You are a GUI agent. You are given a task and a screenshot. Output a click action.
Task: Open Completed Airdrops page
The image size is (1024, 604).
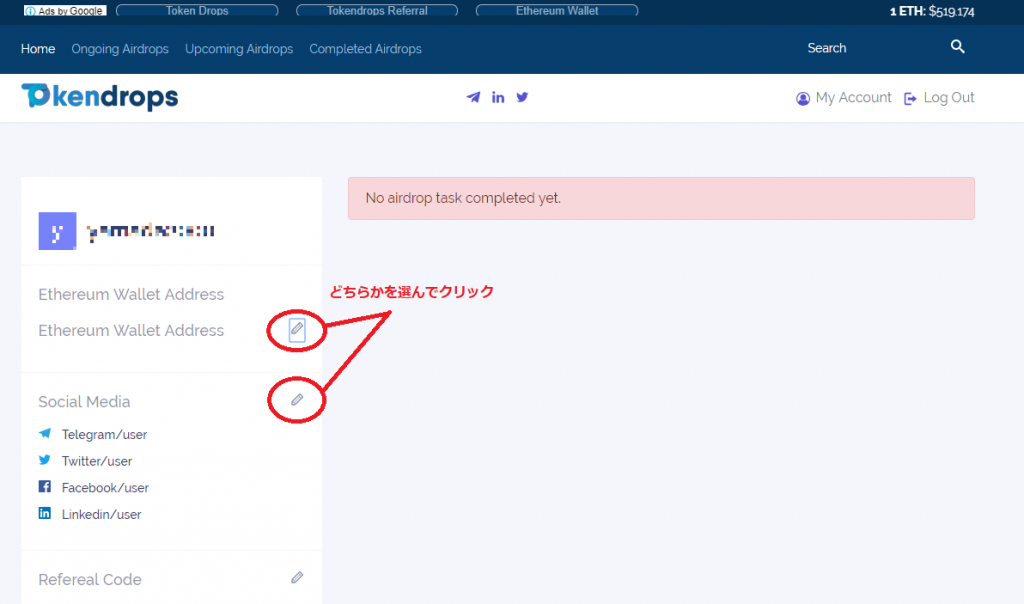tap(366, 49)
